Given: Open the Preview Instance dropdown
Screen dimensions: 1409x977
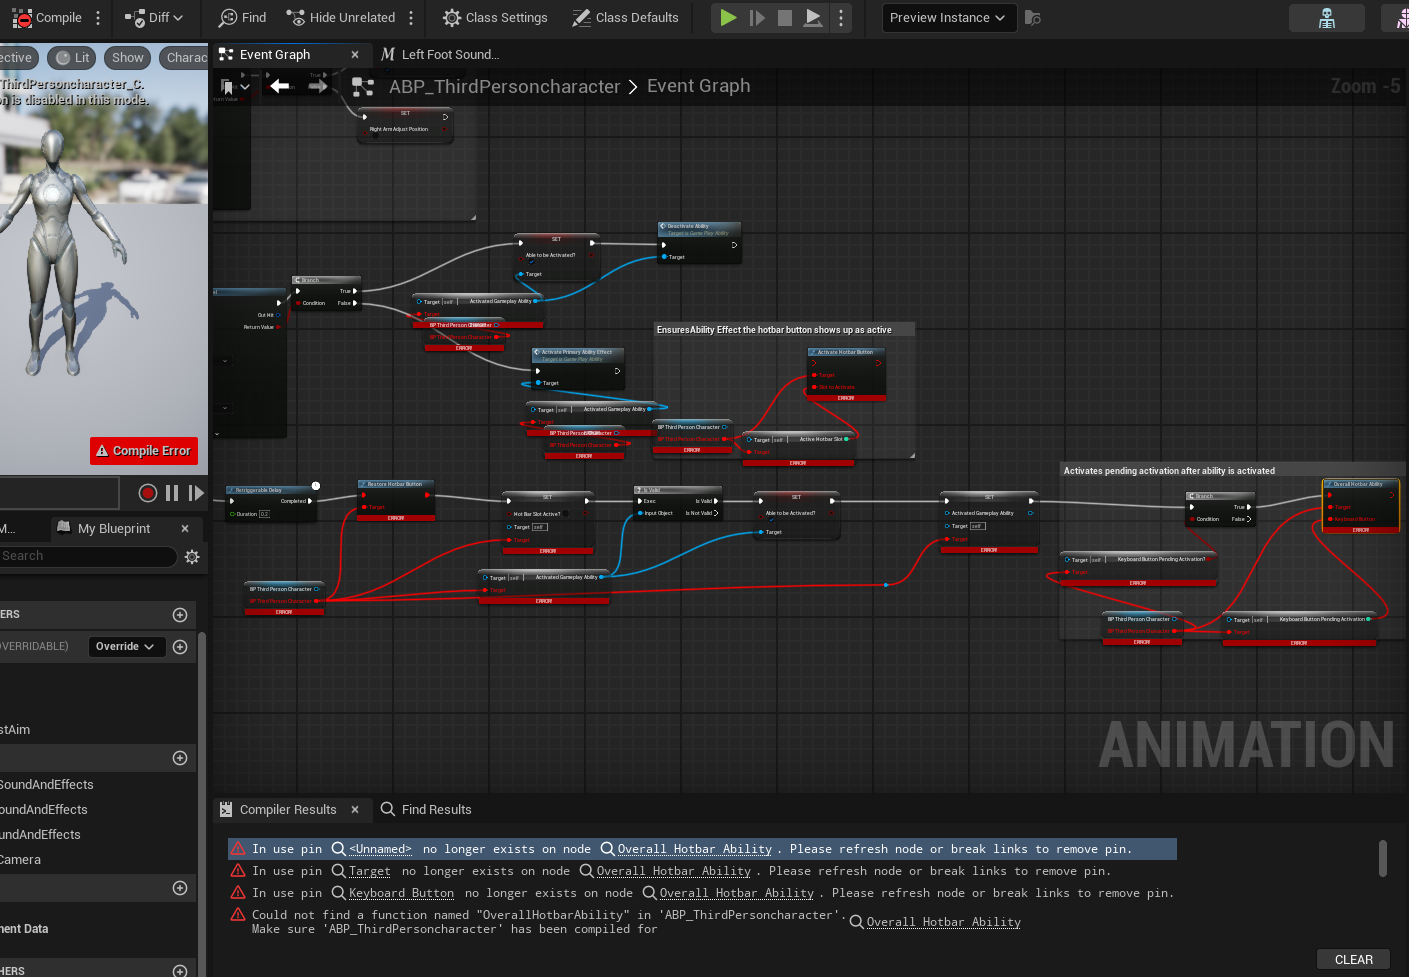Looking at the screenshot, I should click(949, 18).
